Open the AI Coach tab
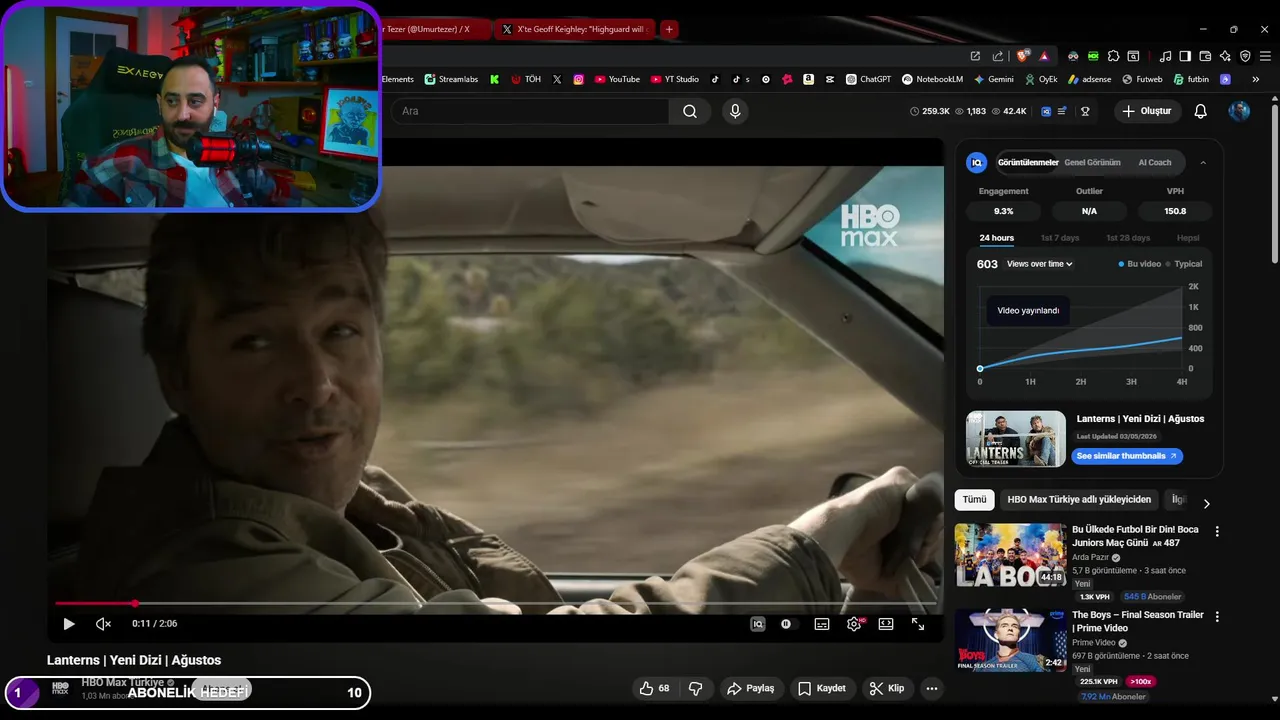Viewport: 1280px width, 720px height. click(1155, 162)
